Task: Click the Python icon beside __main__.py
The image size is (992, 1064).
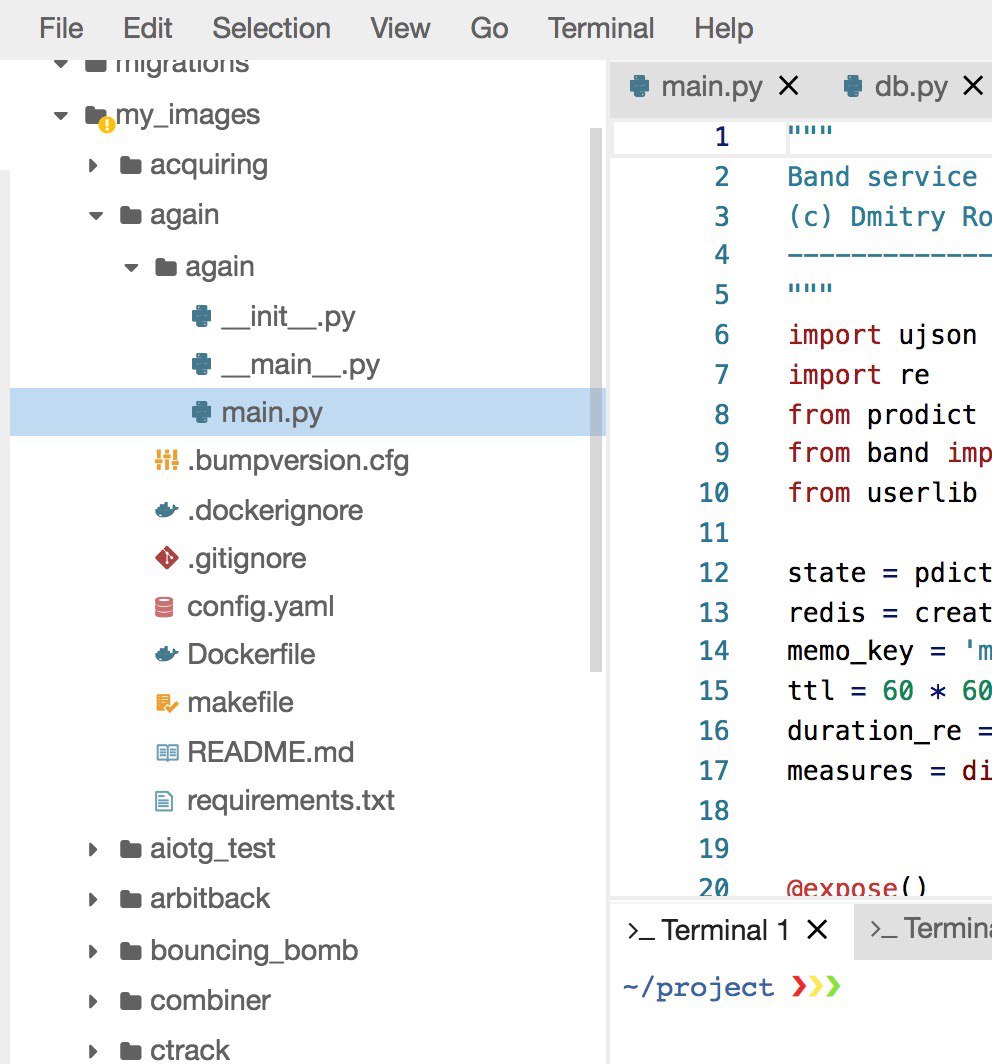Action: 202,364
